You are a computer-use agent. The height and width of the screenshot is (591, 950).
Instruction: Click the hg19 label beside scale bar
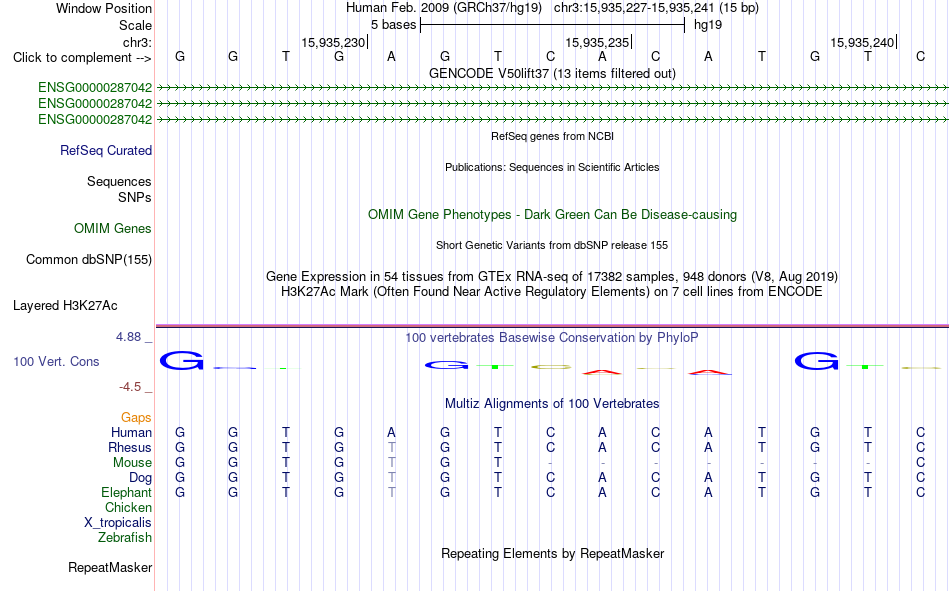point(708,25)
